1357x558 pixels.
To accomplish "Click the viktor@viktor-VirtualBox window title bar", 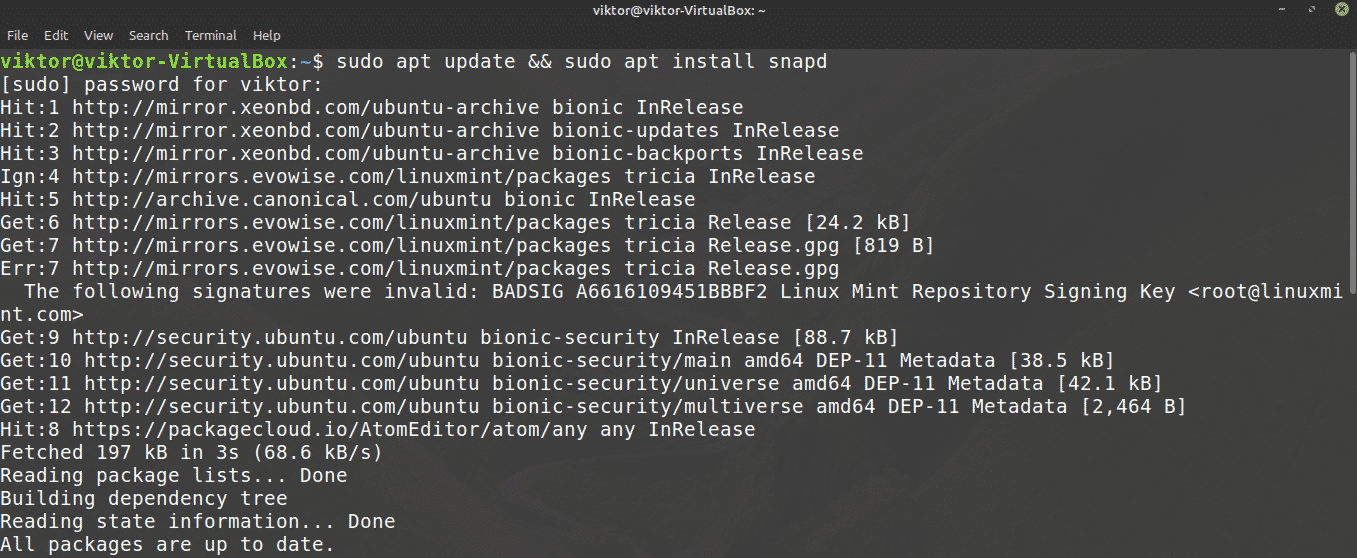I will (x=678, y=10).
